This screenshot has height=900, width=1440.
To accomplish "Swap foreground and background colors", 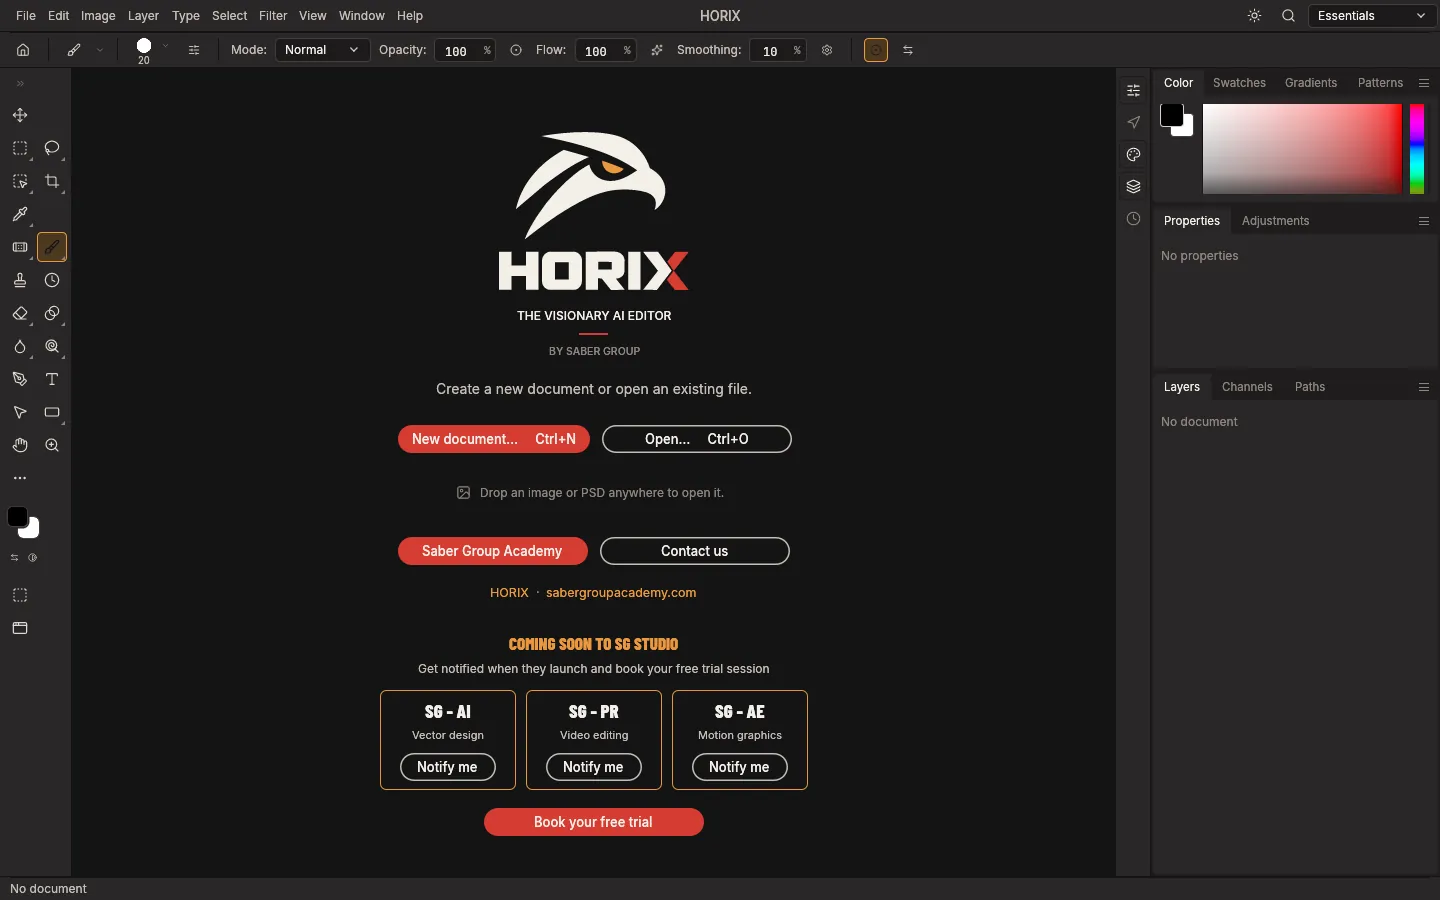I will 14,558.
